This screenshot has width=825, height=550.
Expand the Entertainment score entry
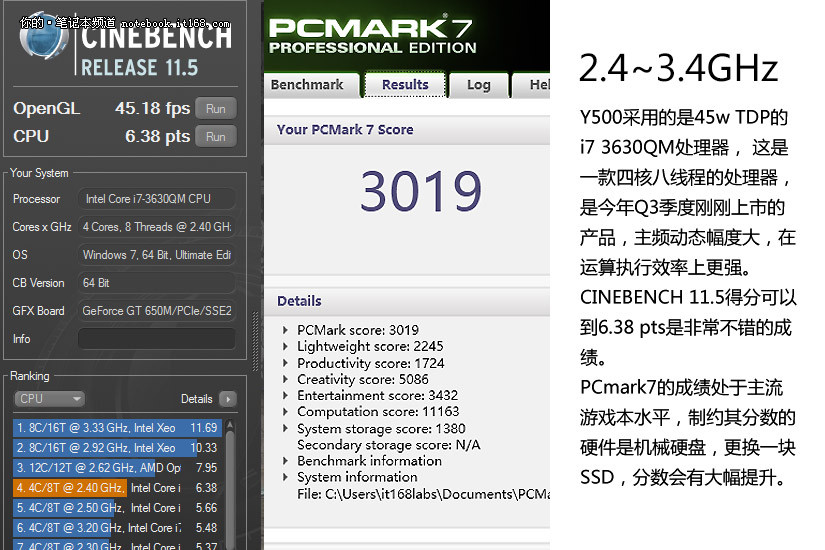point(285,395)
